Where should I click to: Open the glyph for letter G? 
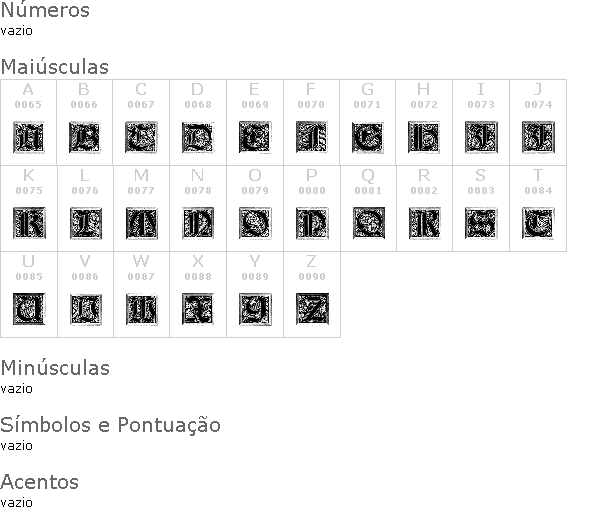tap(368, 137)
